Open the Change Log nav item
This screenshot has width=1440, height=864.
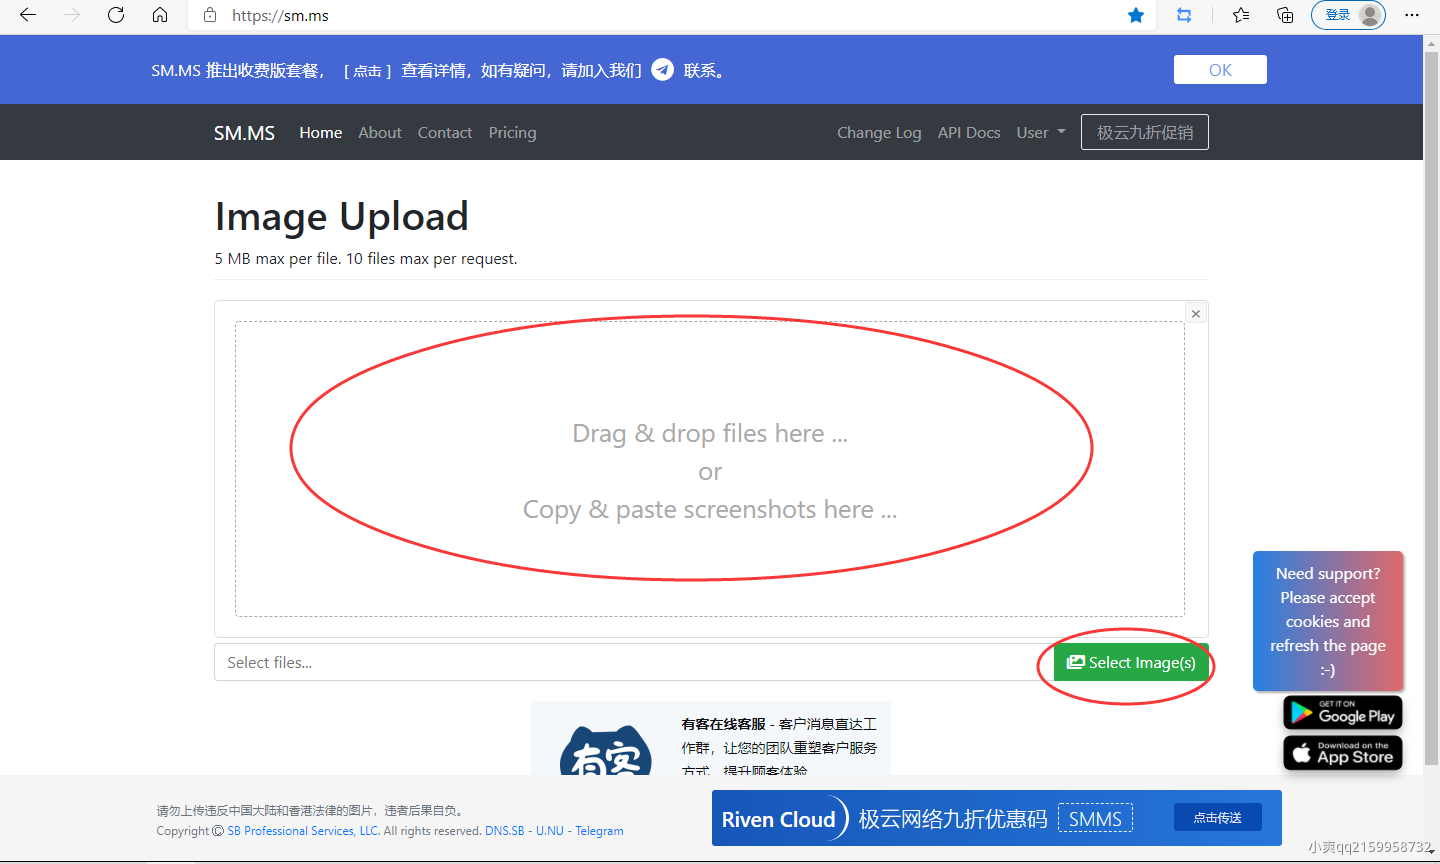(x=879, y=133)
